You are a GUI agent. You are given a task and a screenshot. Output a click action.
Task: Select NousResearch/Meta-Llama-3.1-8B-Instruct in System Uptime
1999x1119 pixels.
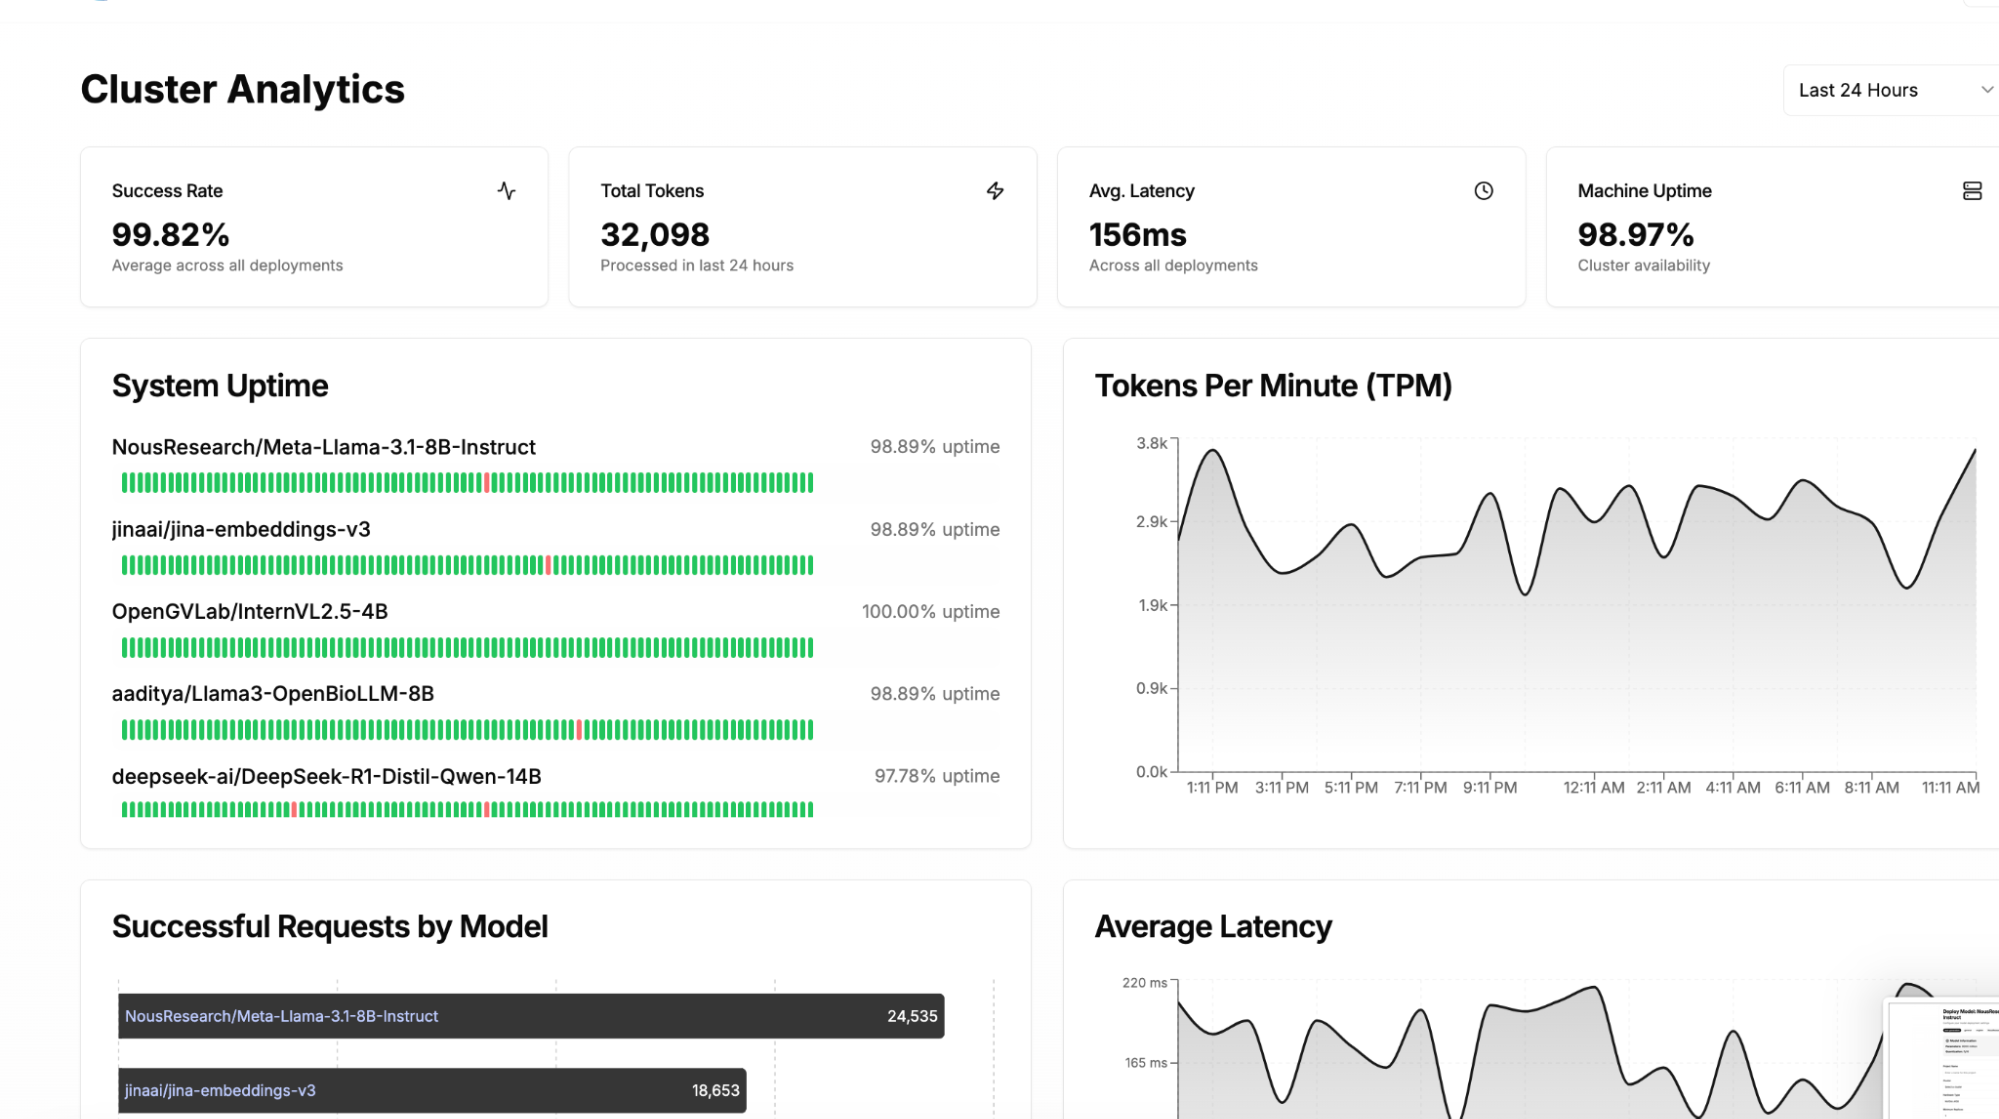(323, 447)
